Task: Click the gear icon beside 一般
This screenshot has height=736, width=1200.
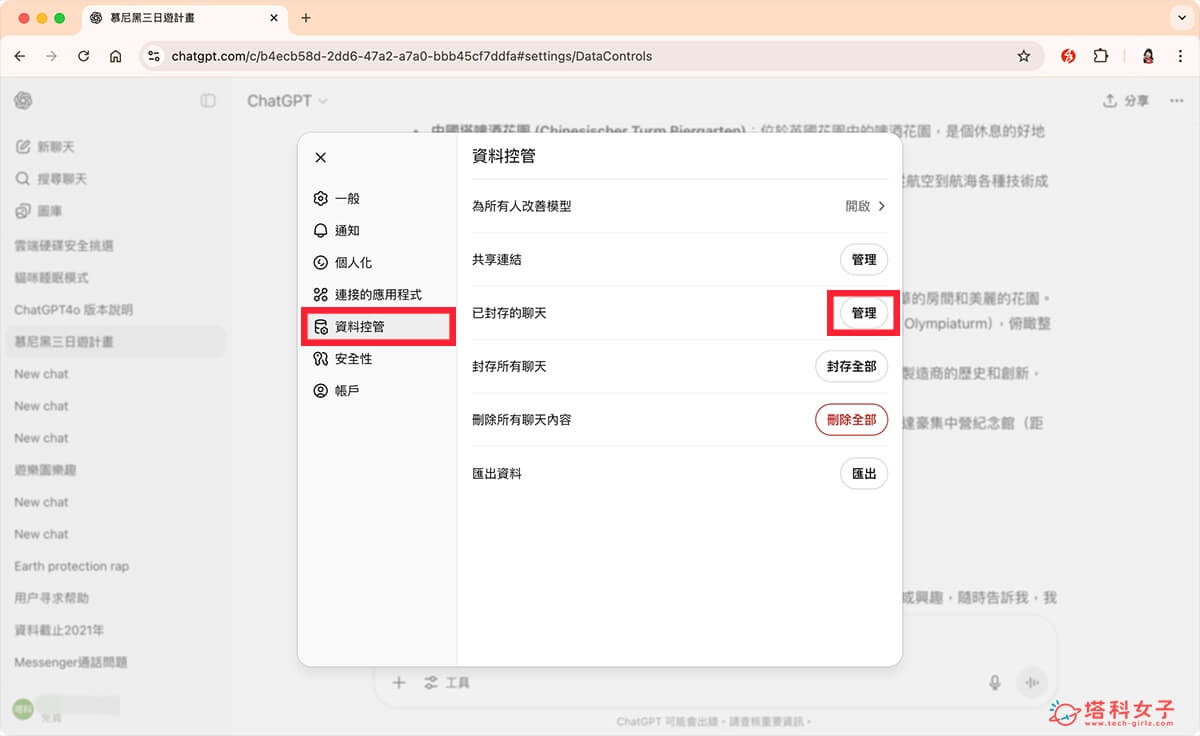Action: click(322, 198)
